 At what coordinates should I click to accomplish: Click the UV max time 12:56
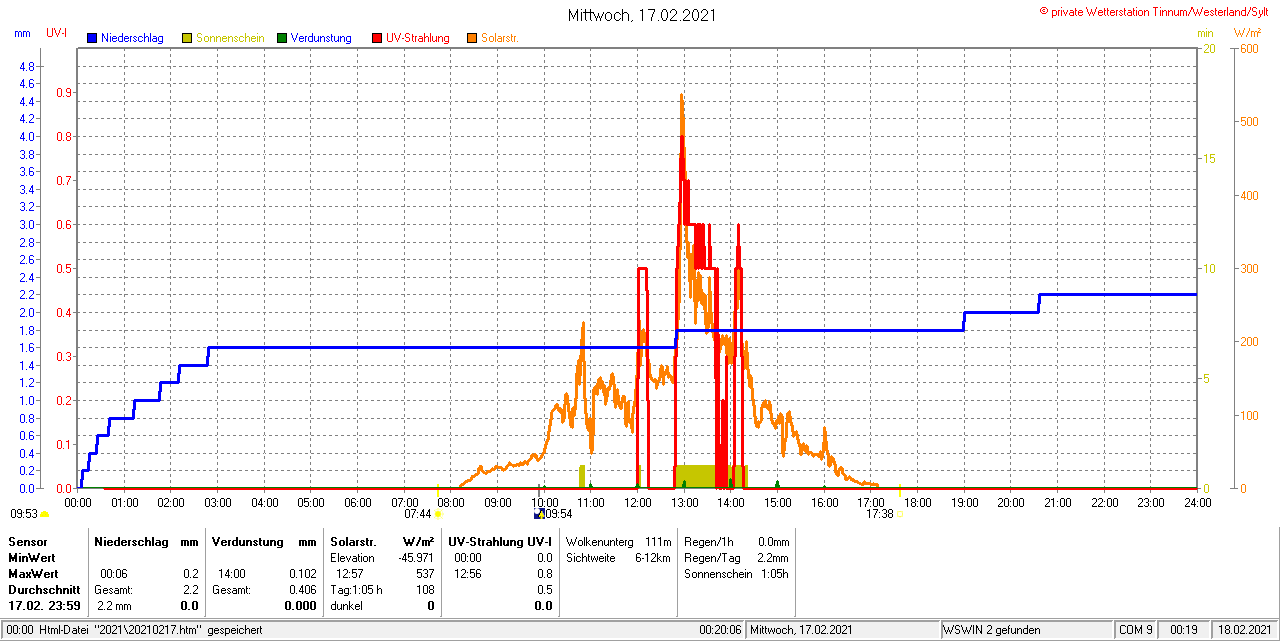coord(468,574)
